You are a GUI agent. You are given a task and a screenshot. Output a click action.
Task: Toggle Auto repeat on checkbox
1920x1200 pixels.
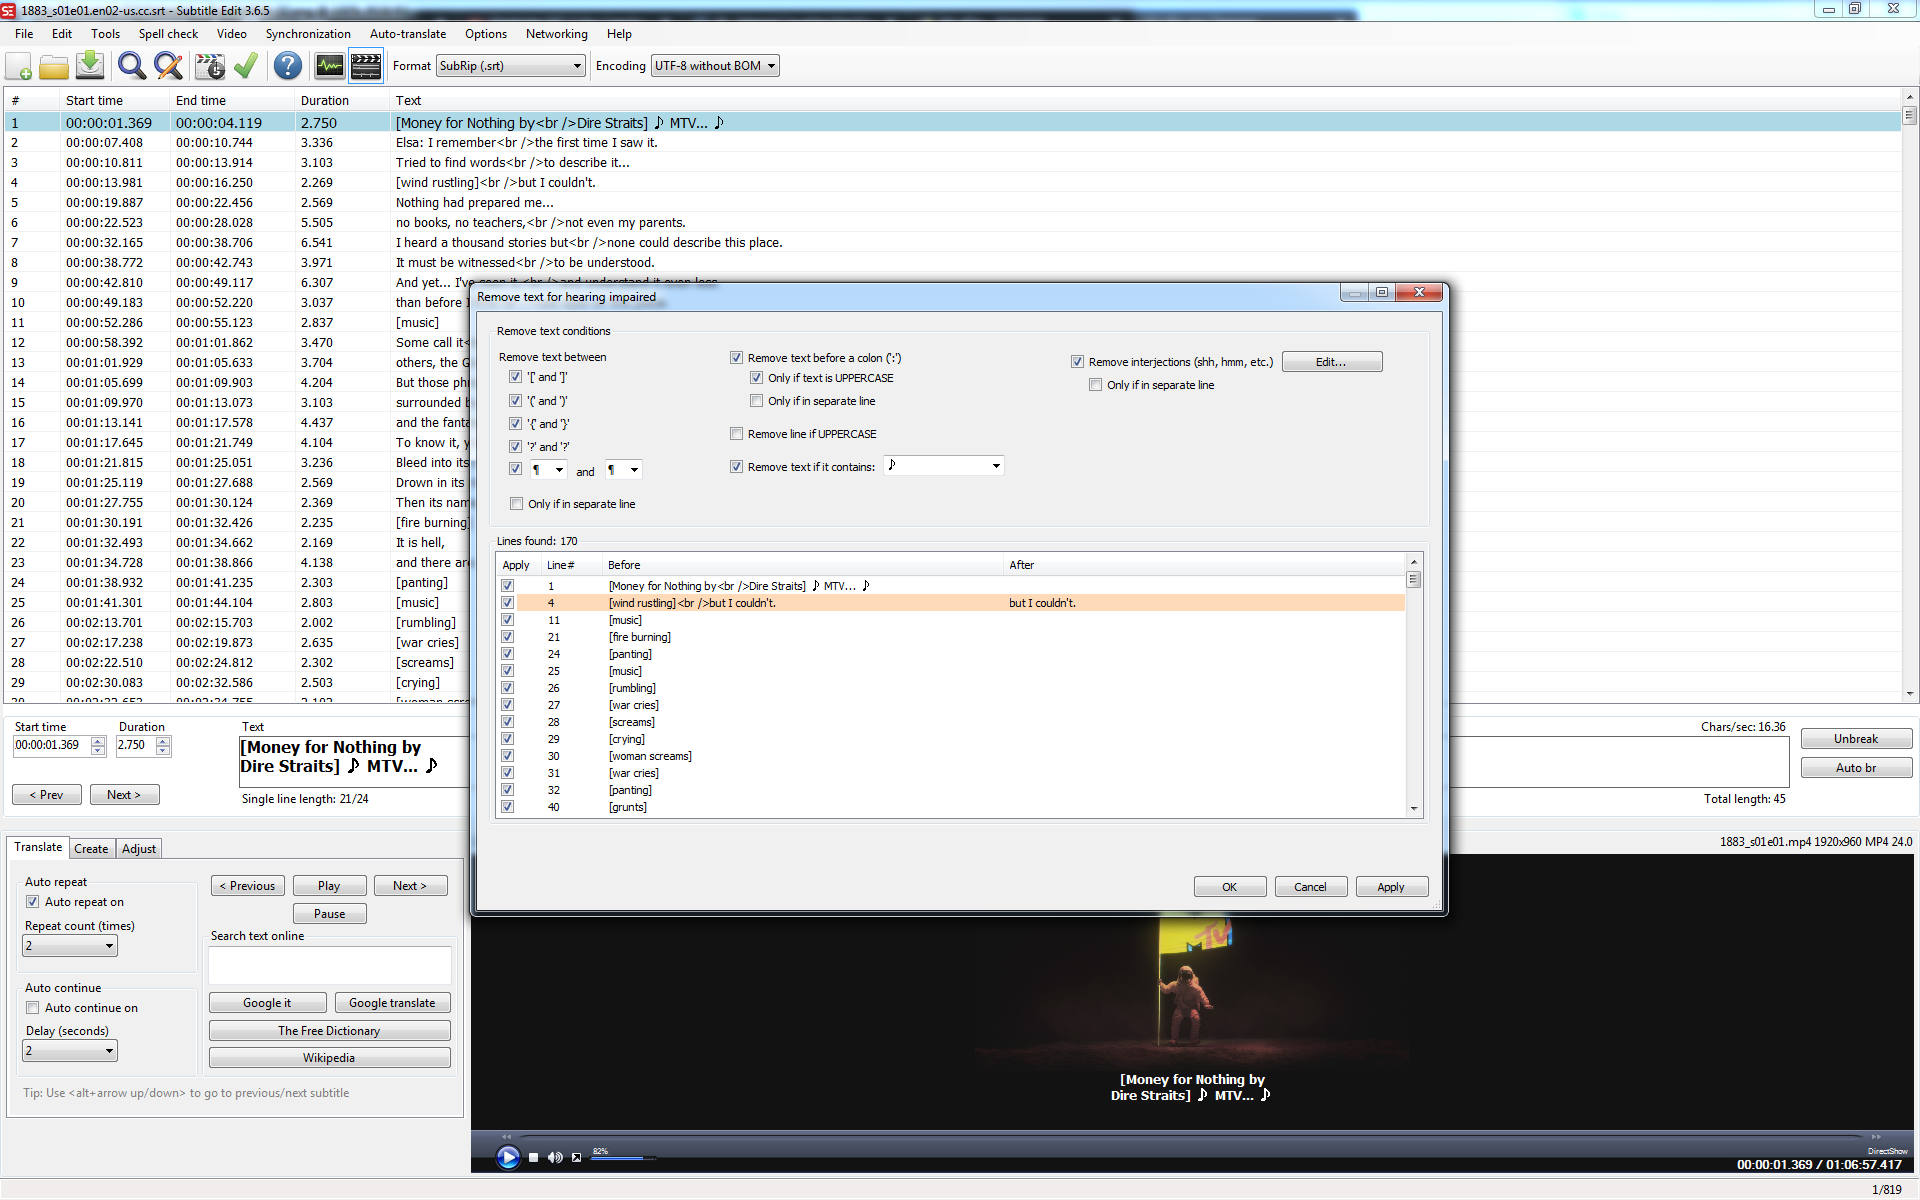(x=33, y=901)
